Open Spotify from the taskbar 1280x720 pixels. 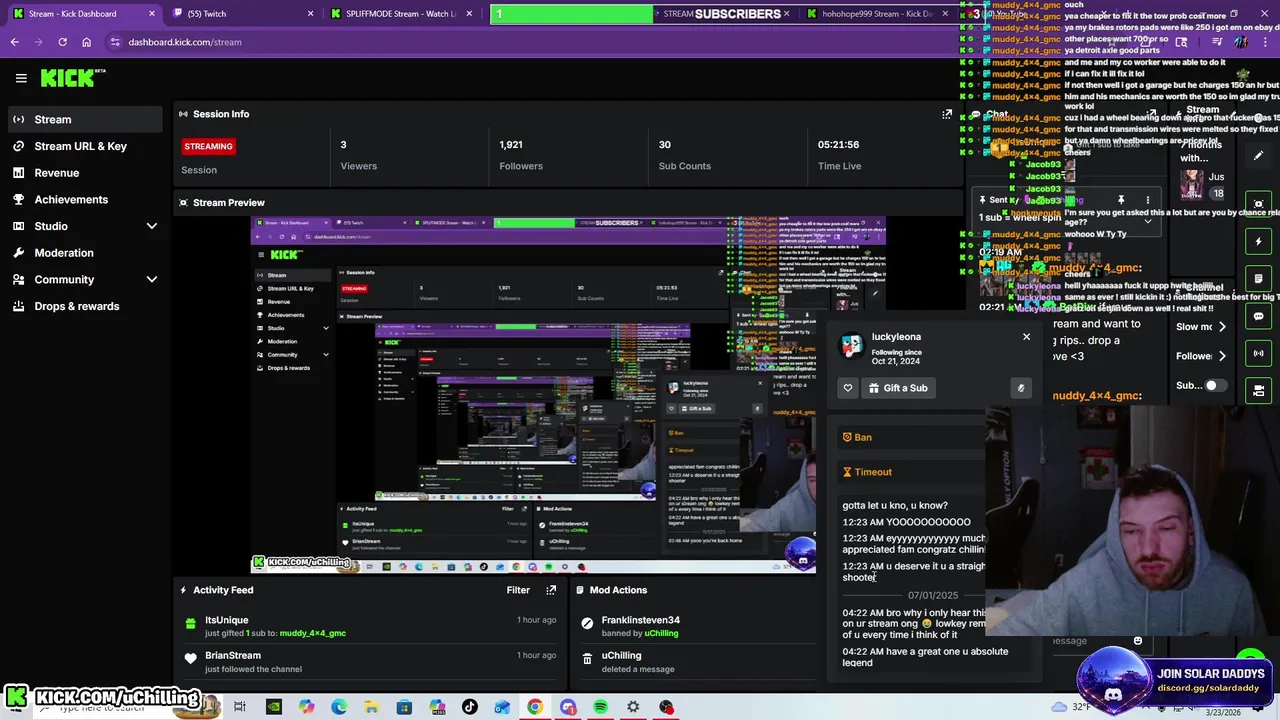600,707
